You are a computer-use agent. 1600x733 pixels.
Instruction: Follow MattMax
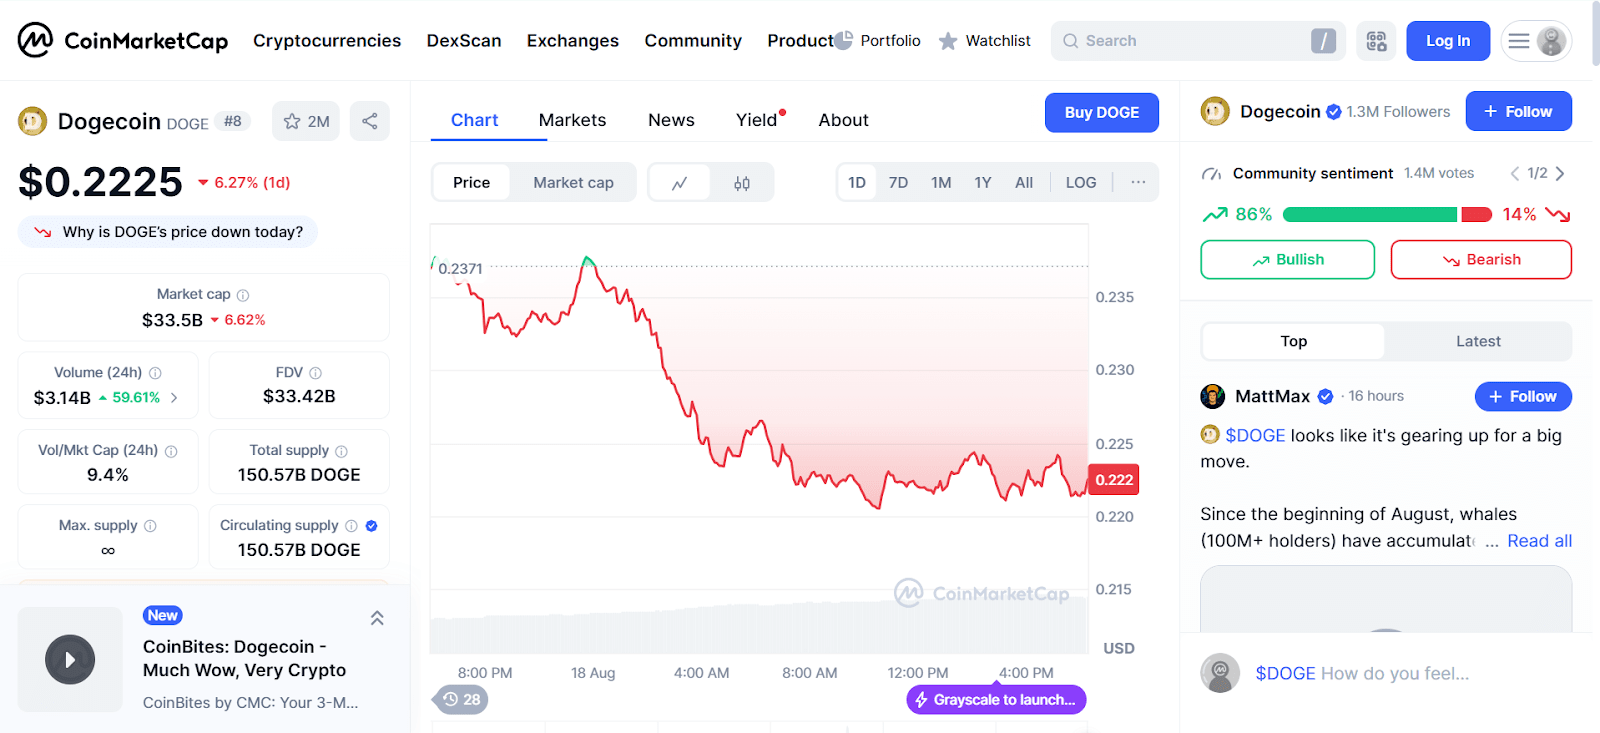[1523, 397]
